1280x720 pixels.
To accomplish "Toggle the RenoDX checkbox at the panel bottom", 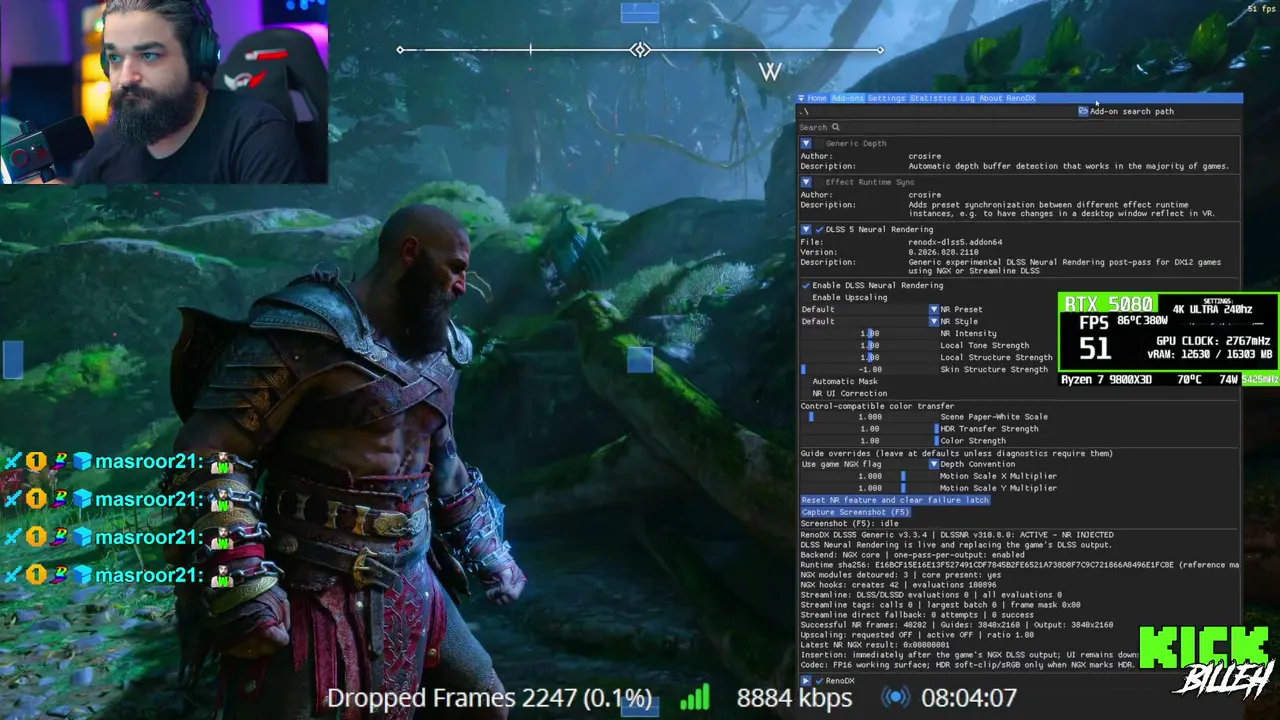I will [819, 681].
